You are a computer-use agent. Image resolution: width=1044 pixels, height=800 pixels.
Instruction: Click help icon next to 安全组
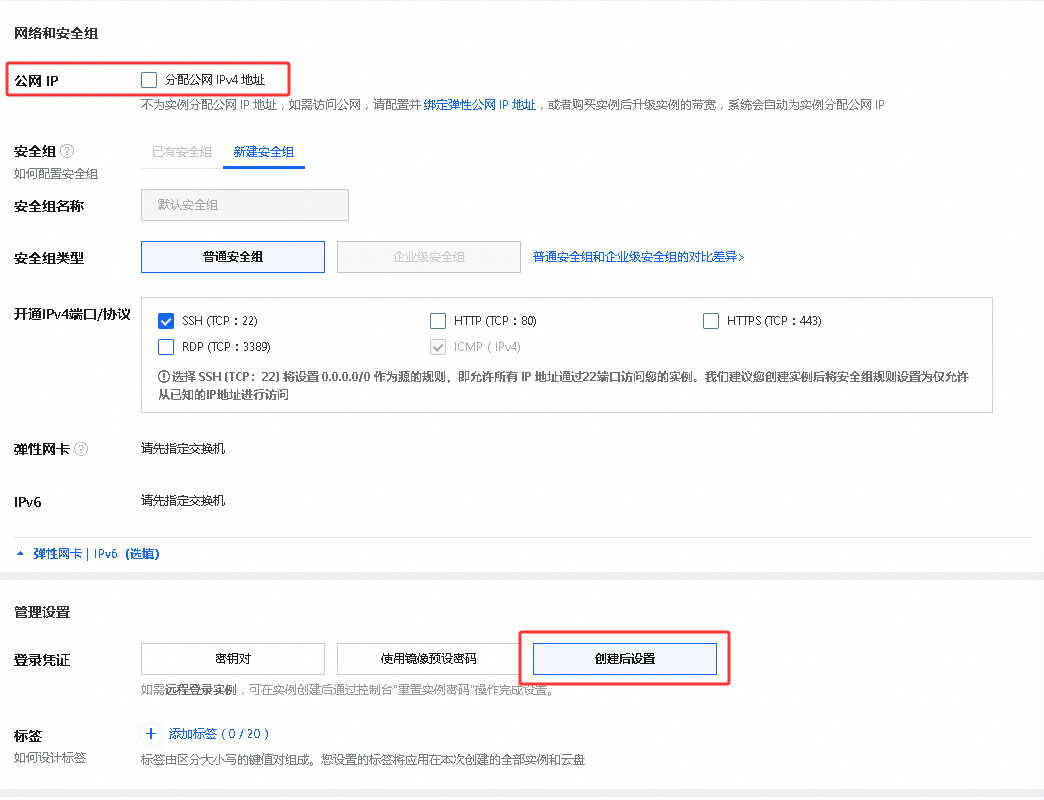pyautogui.click(x=67, y=151)
